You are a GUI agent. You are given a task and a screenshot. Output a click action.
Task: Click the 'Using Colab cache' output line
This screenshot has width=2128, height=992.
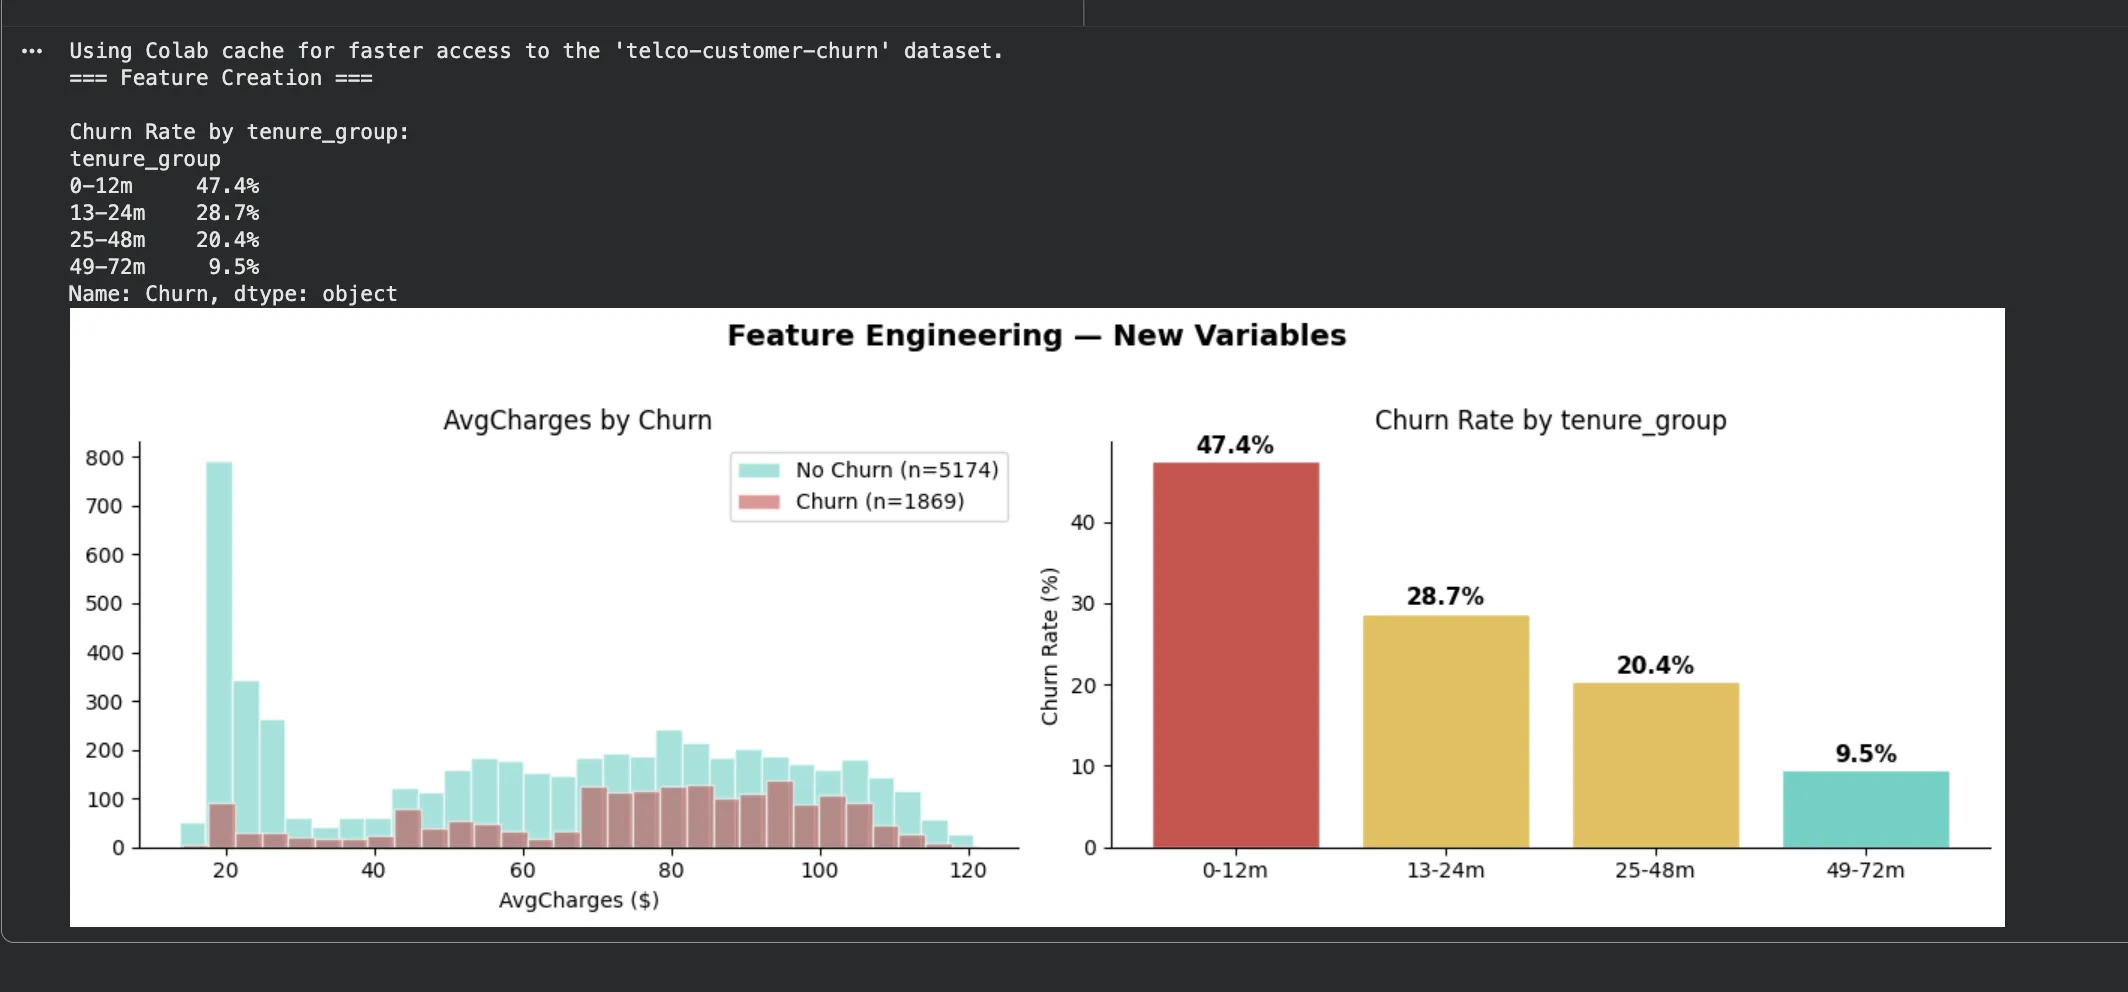535,51
